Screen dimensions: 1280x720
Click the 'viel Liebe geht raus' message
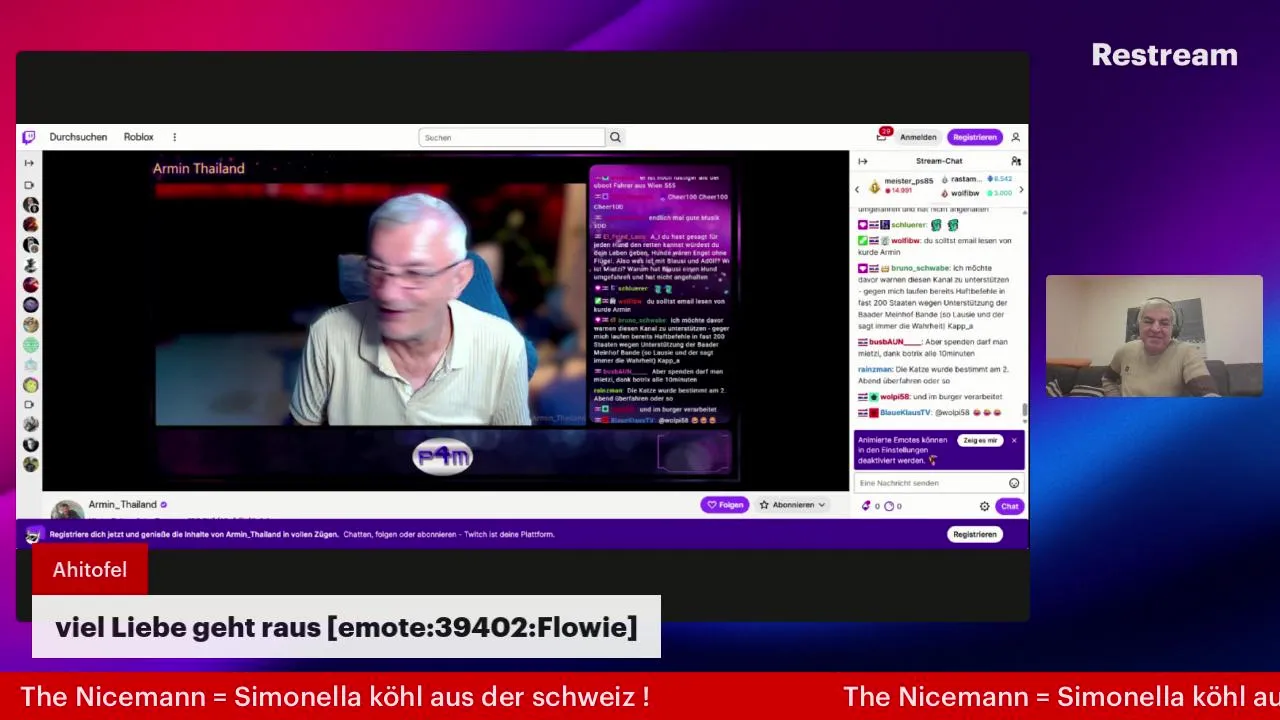[346, 627]
